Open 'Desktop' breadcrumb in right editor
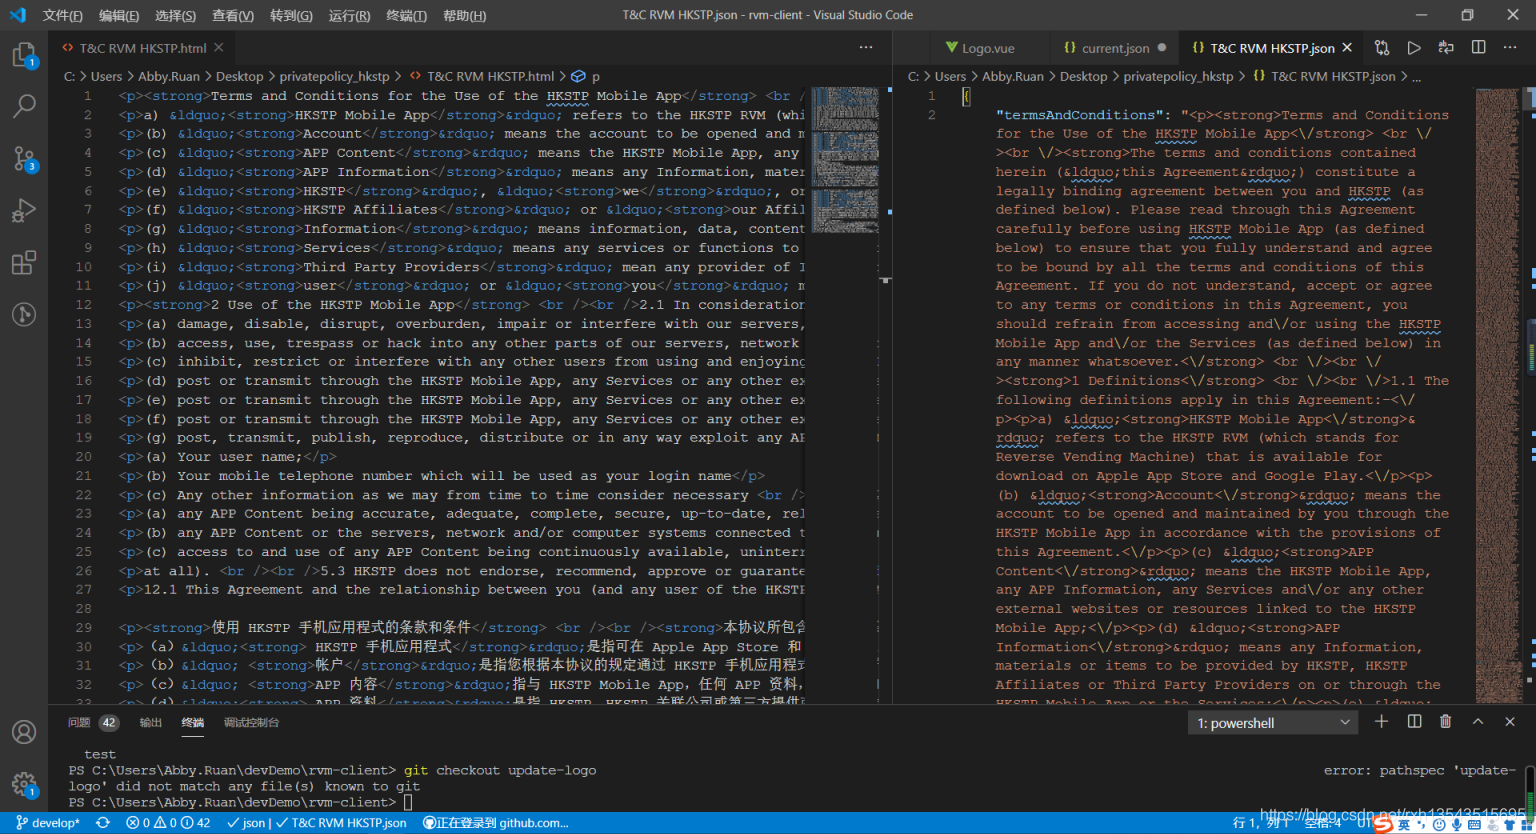This screenshot has width=1536, height=834. tap(1083, 76)
